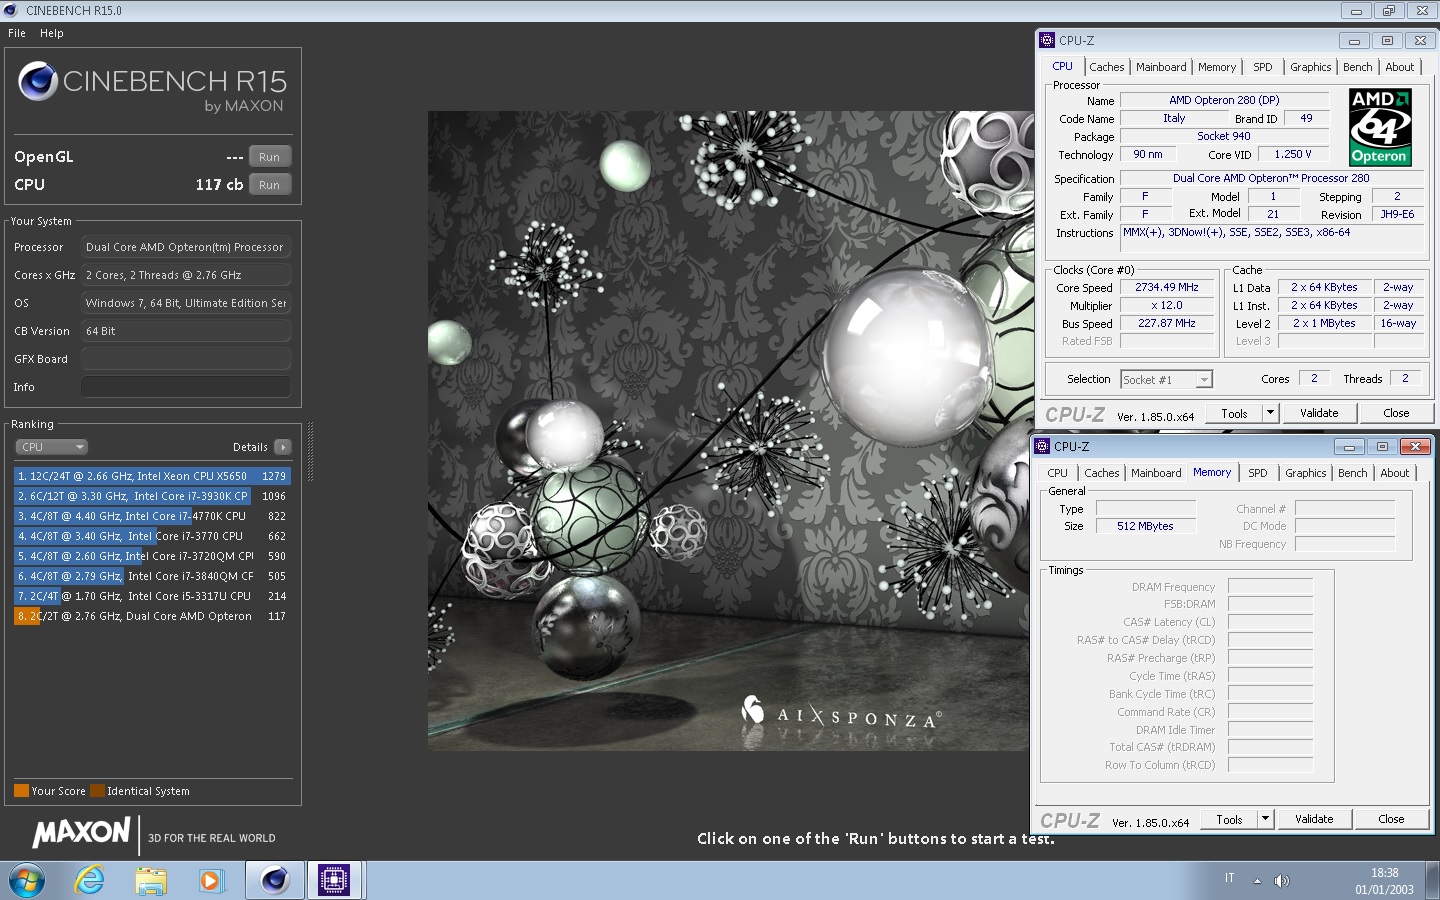Click the upper CPU-Z title bar icon
Screen dimensions: 1440x900
coord(1047,40)
